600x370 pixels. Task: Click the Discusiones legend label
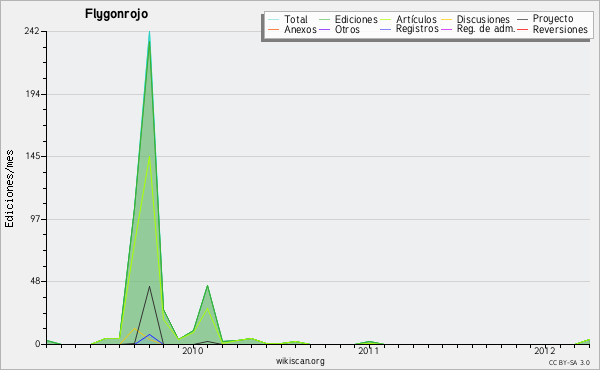click(x=483, y=19)
